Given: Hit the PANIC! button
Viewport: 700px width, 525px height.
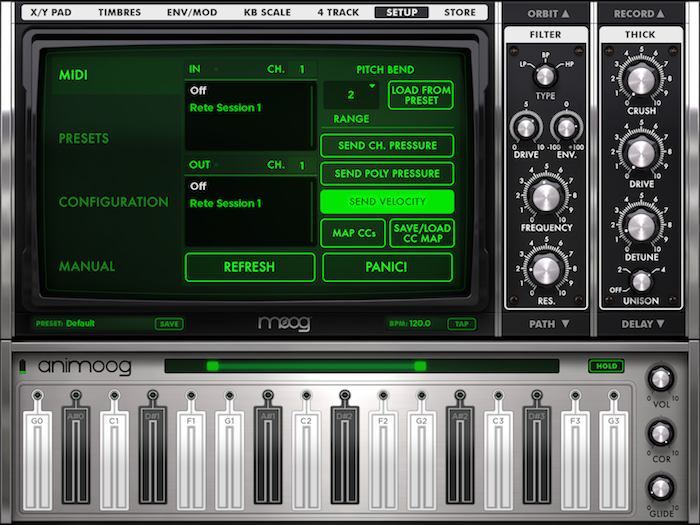Looking at the screenshot, I should click(387, 267).
